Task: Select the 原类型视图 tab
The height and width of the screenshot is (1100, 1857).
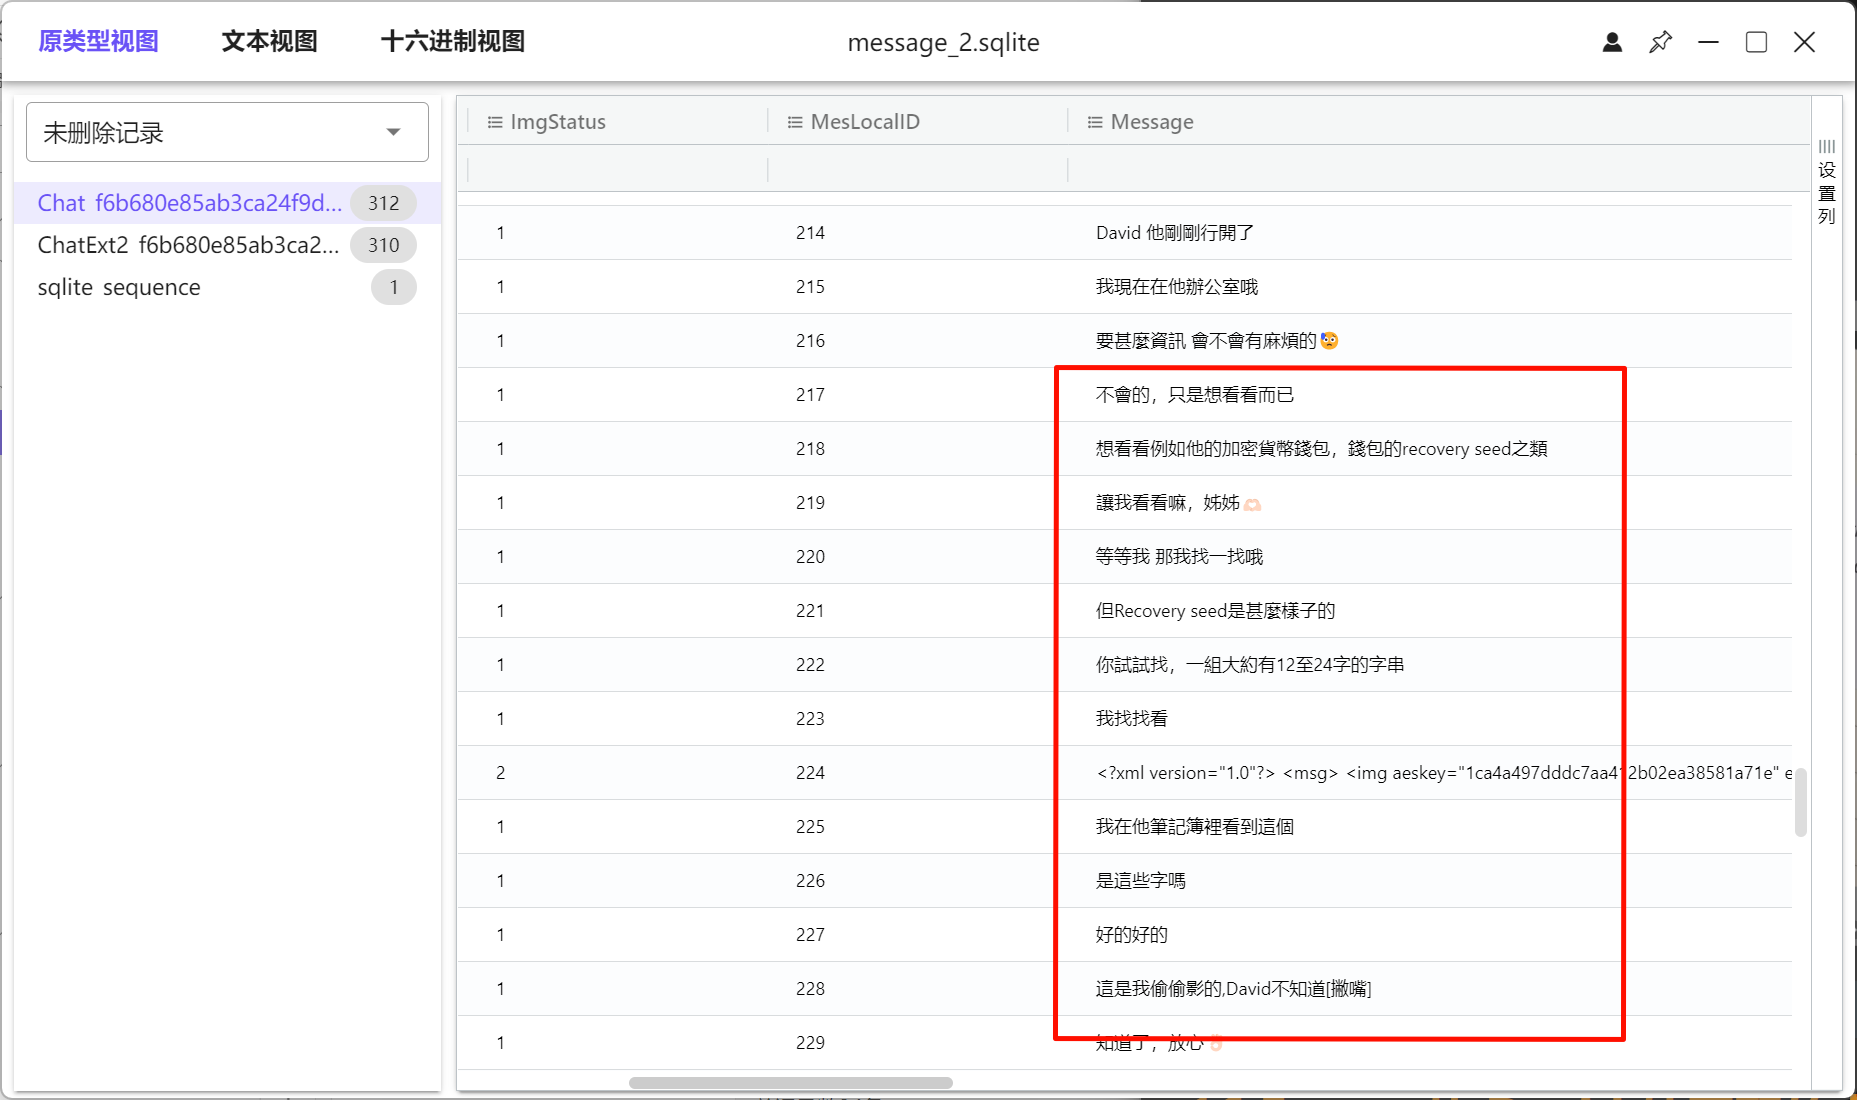Action: tap(98, 42)
